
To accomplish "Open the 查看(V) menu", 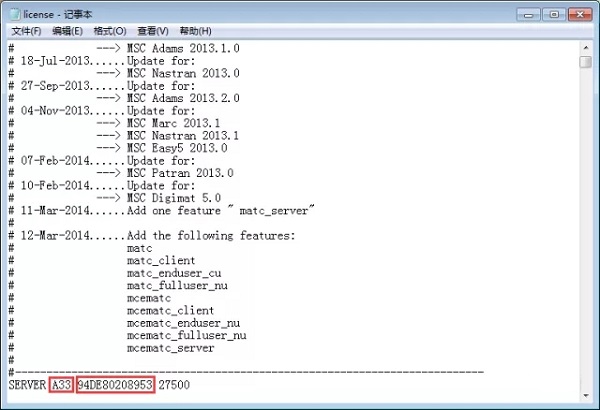I will click(153, 31).
